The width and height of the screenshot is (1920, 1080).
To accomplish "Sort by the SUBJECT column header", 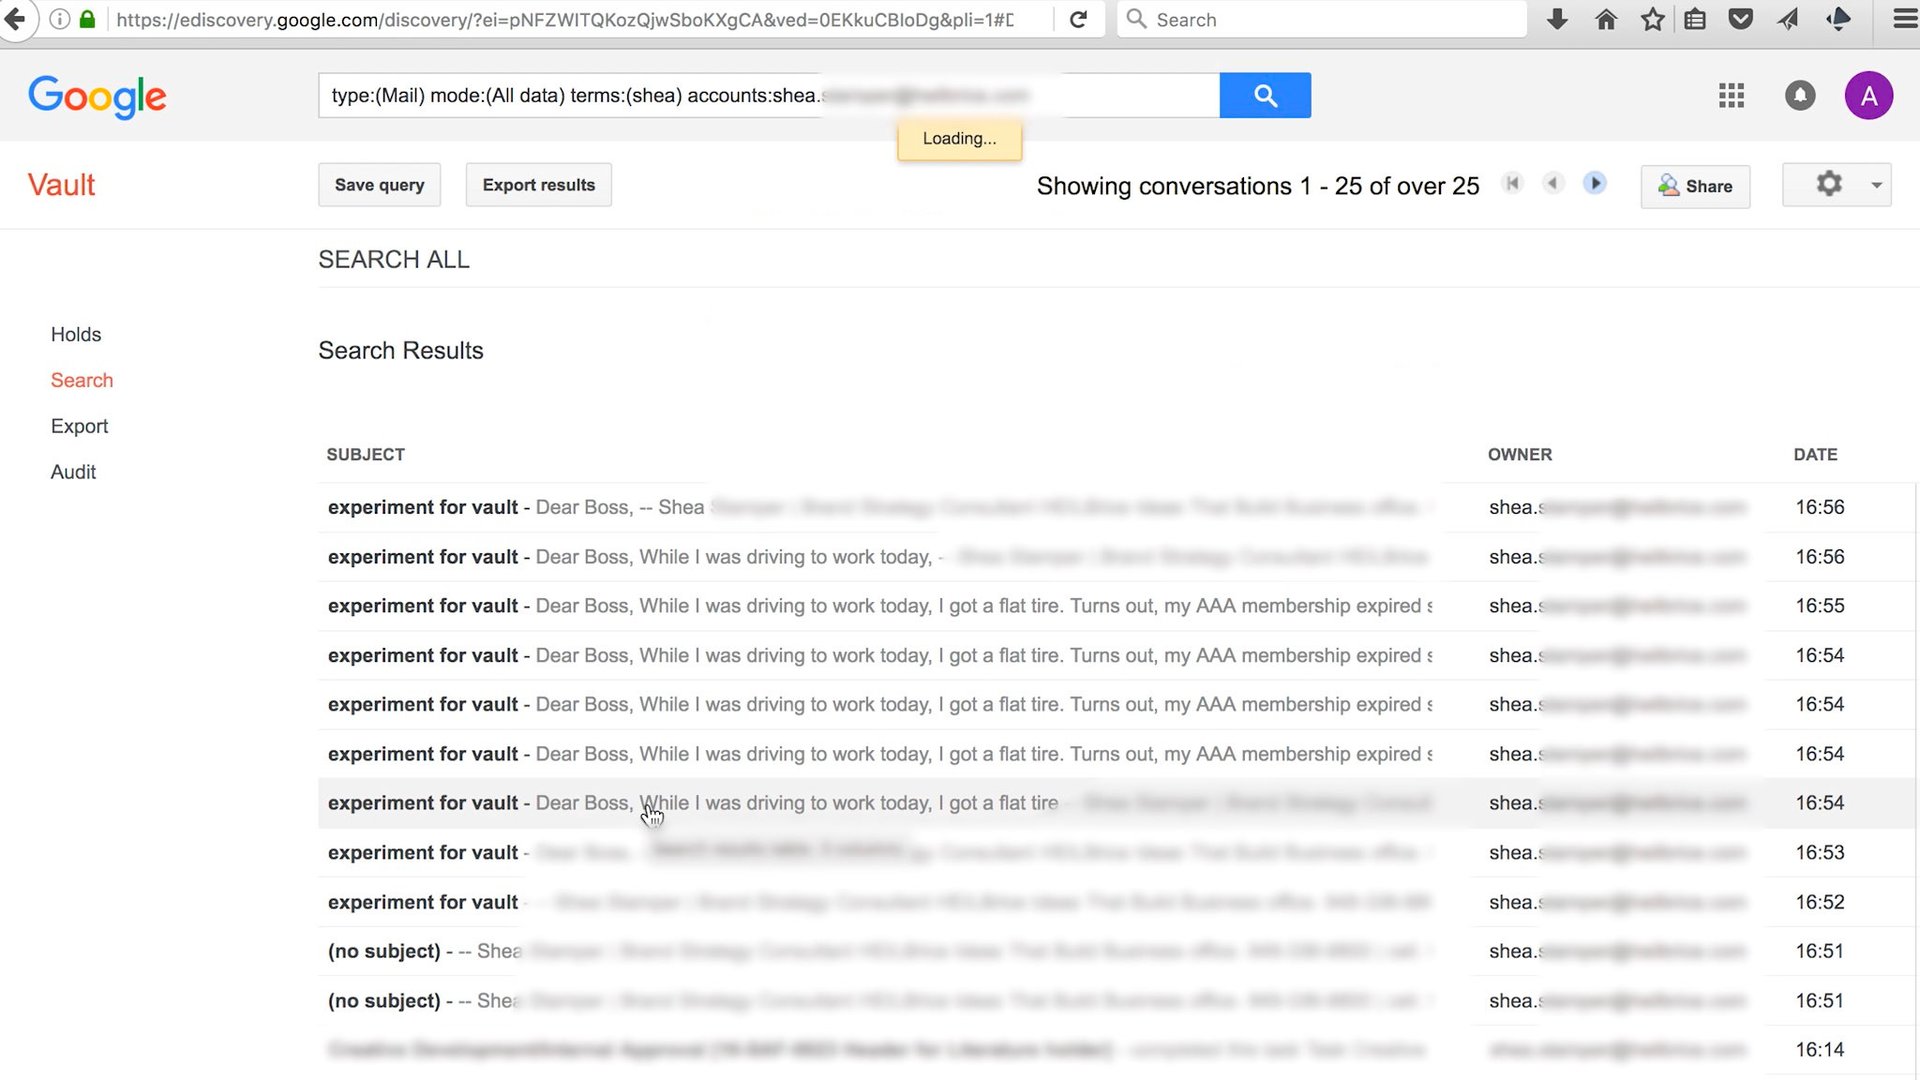I will (365, 454).
